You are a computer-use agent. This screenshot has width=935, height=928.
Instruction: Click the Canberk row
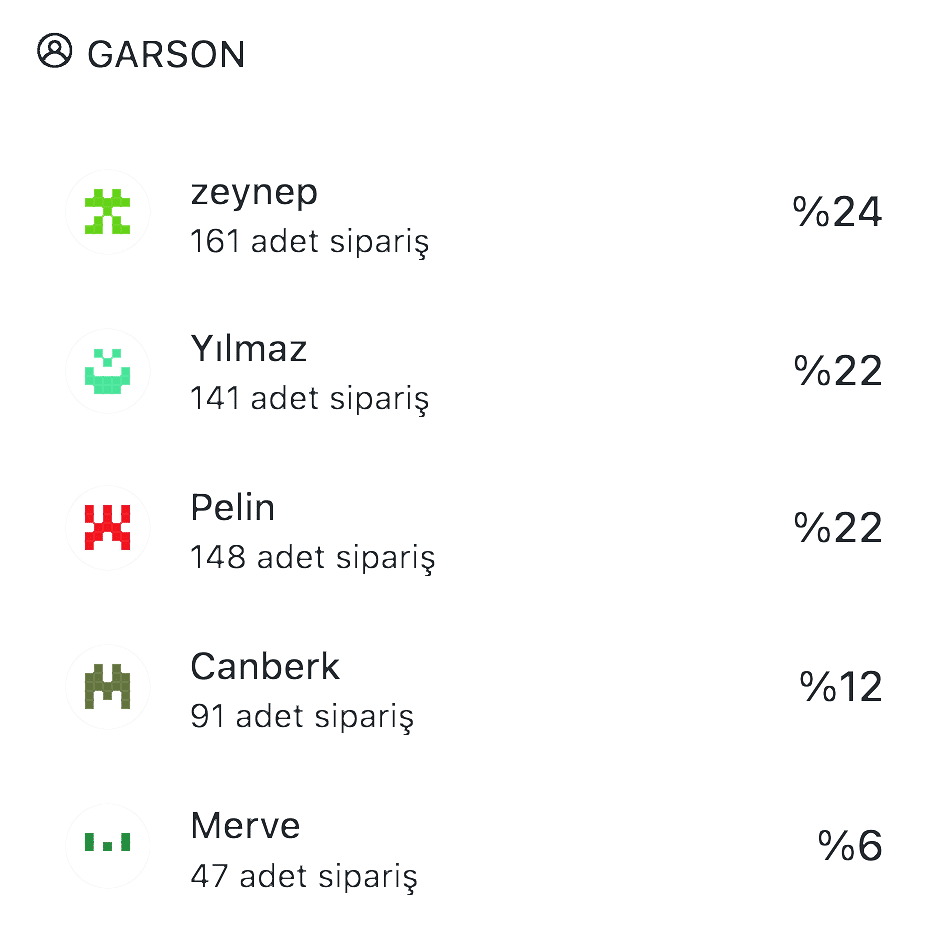pyautogui.click(x=265, y=667)
